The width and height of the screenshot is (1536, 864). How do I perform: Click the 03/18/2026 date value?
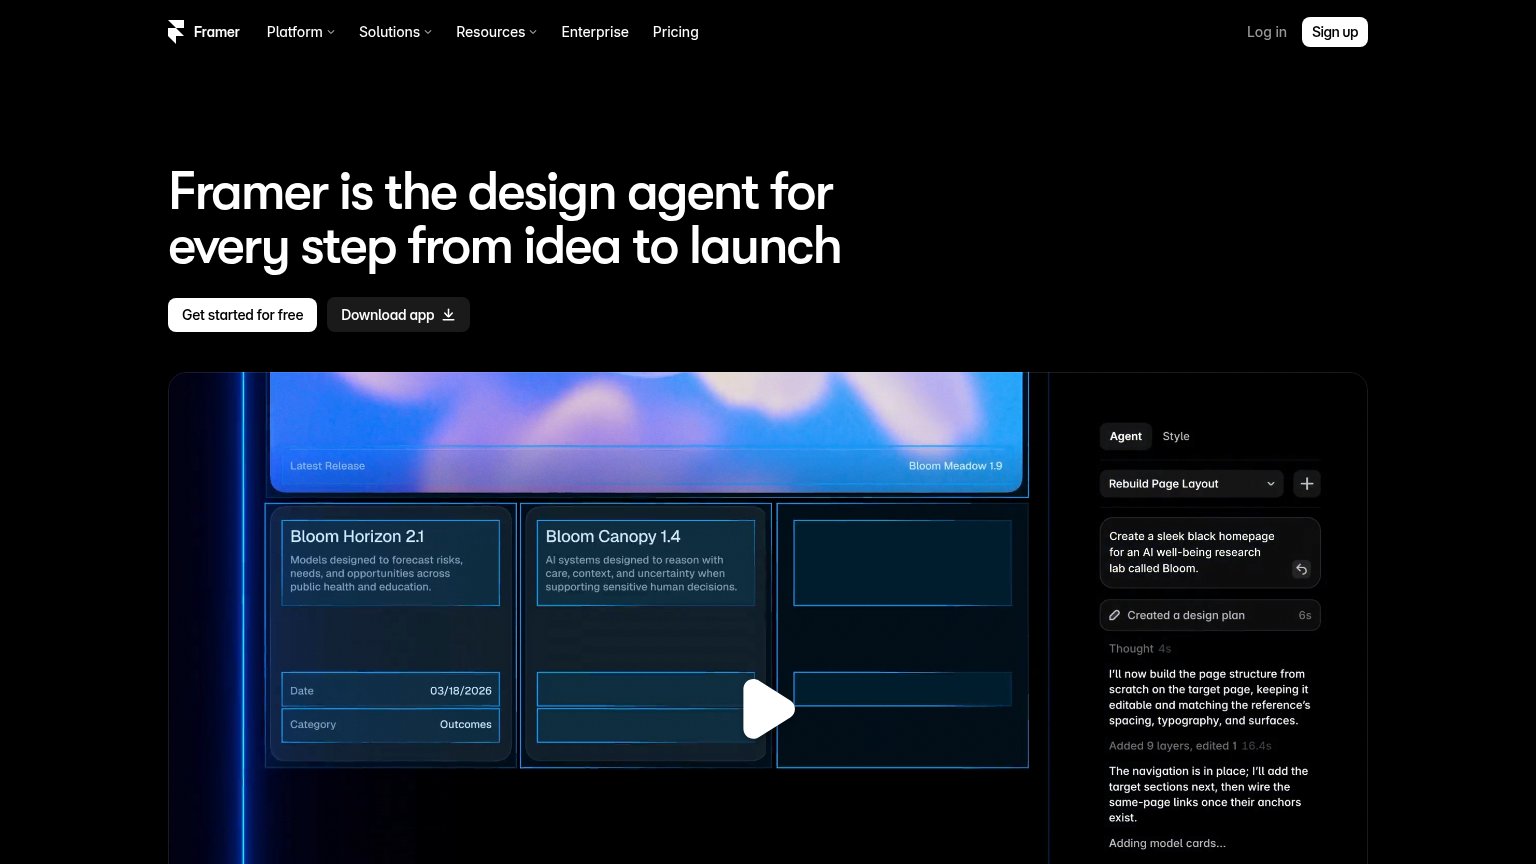tap(461, 691)
